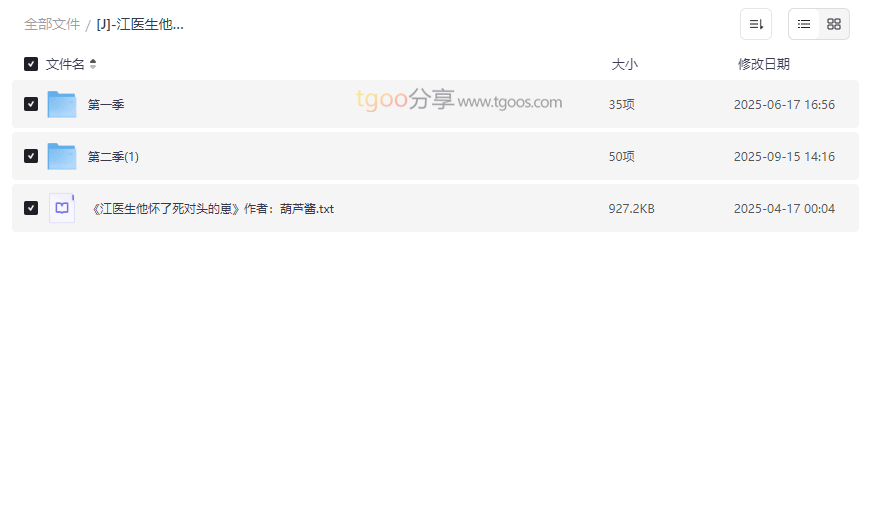Switch to list view icon
Image resolution: width=874 pixels, height=514 pixels.
point(804,24)
